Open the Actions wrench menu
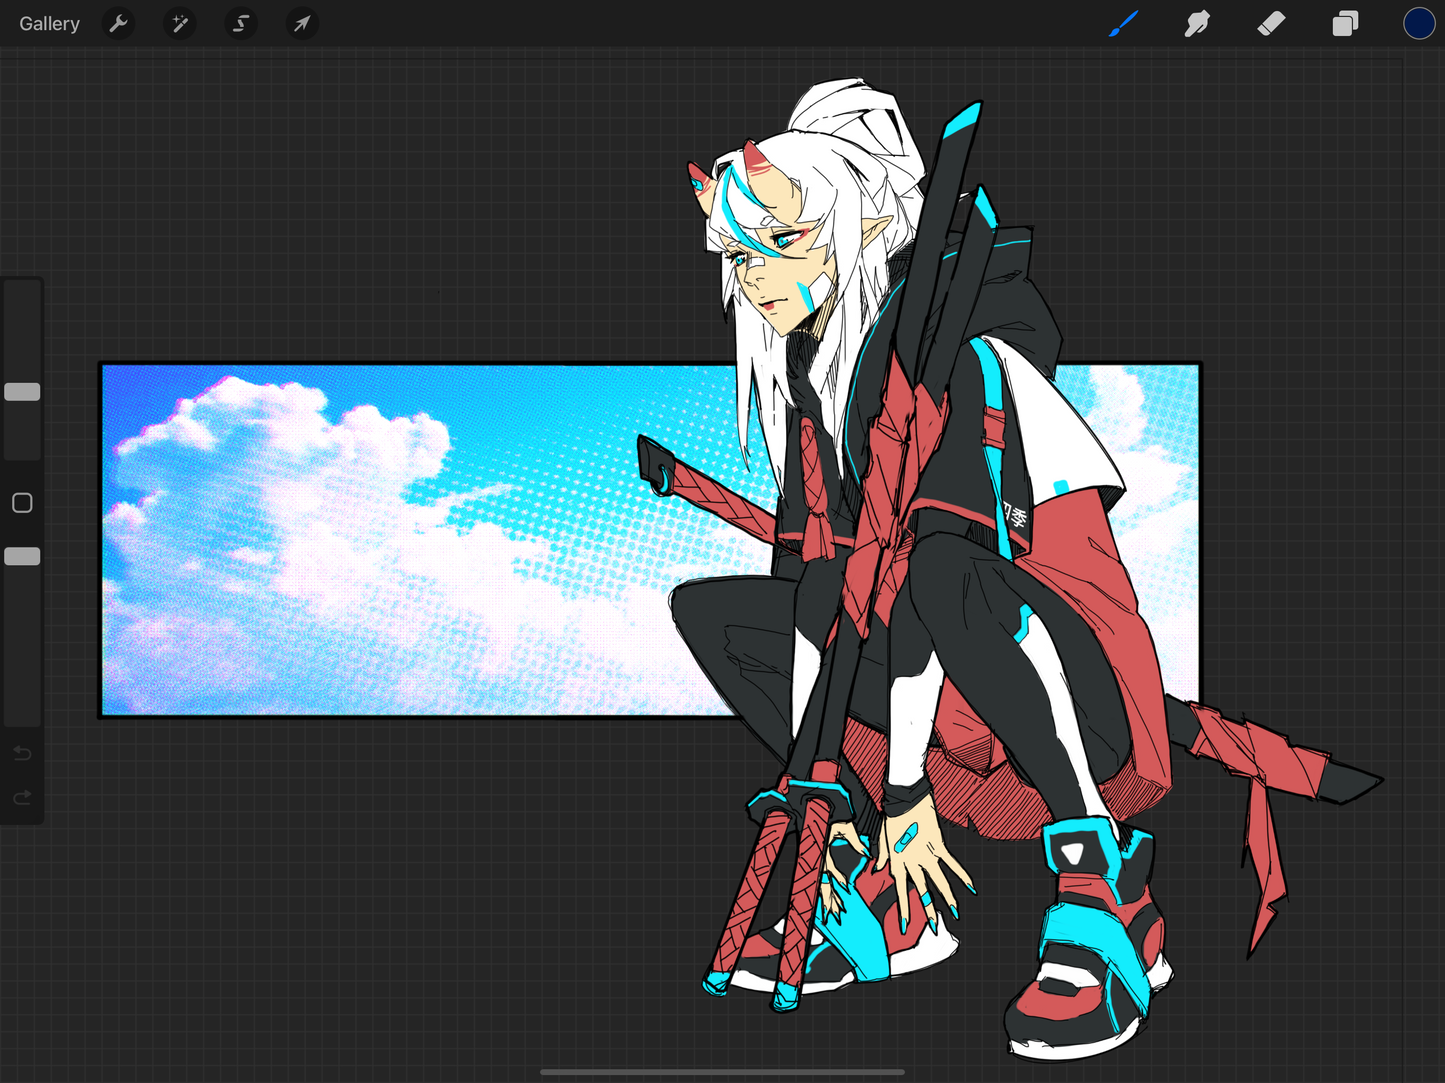1445x1083 pixels. coord(119,24)
